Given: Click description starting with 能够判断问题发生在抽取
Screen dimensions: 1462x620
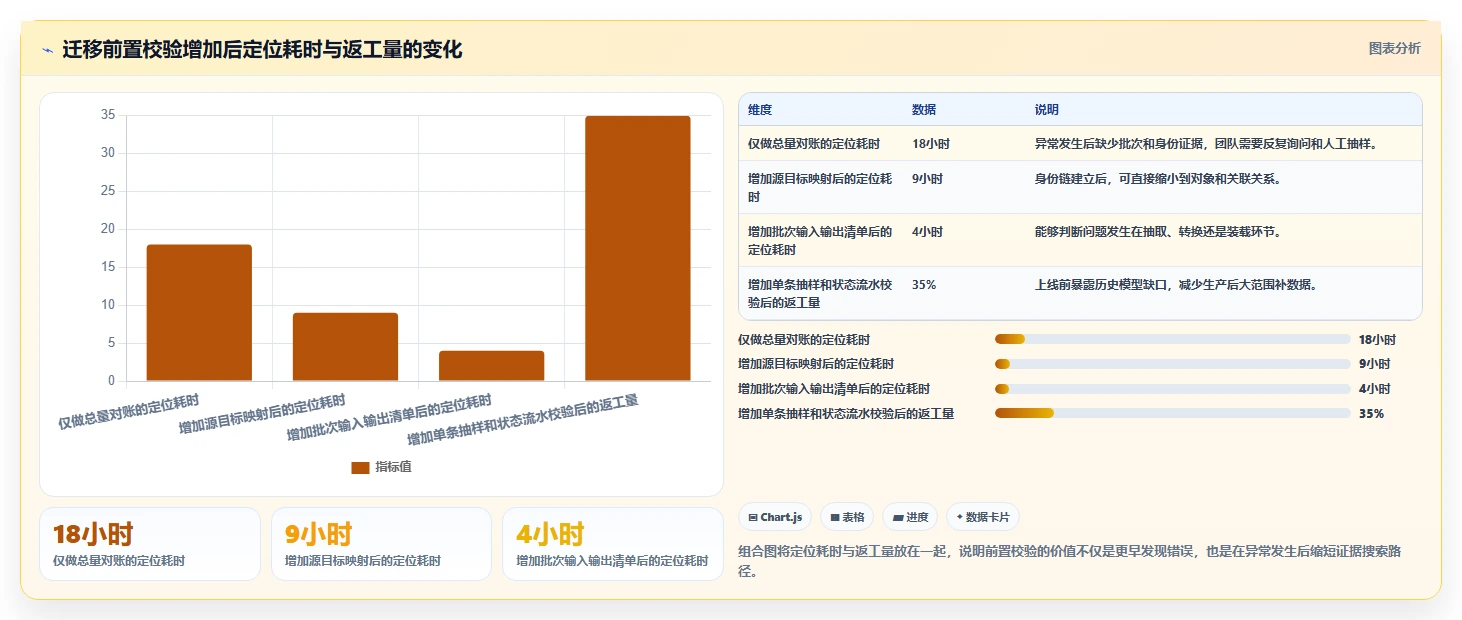Looking at the screenshot, I should click(1158, 232).
